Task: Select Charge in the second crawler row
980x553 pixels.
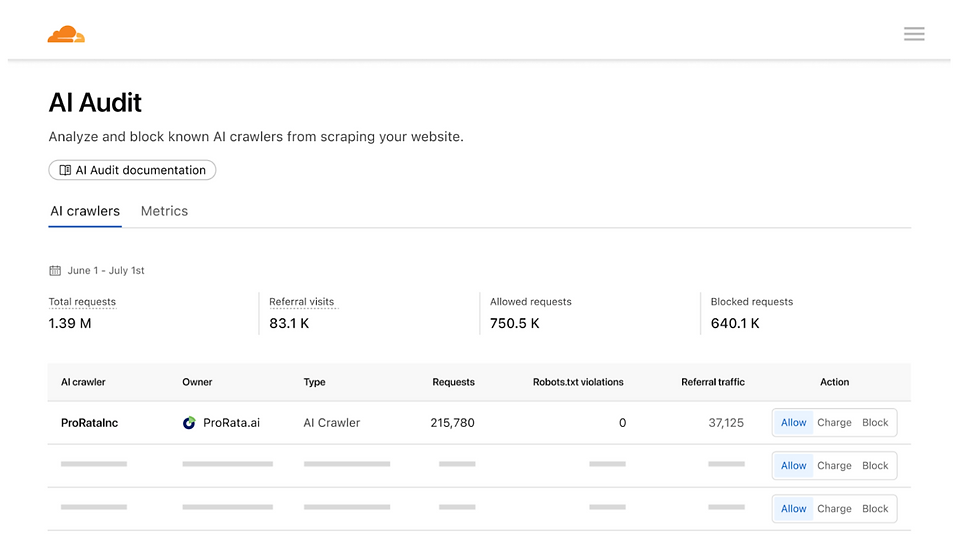Action: tap(834, 466)
